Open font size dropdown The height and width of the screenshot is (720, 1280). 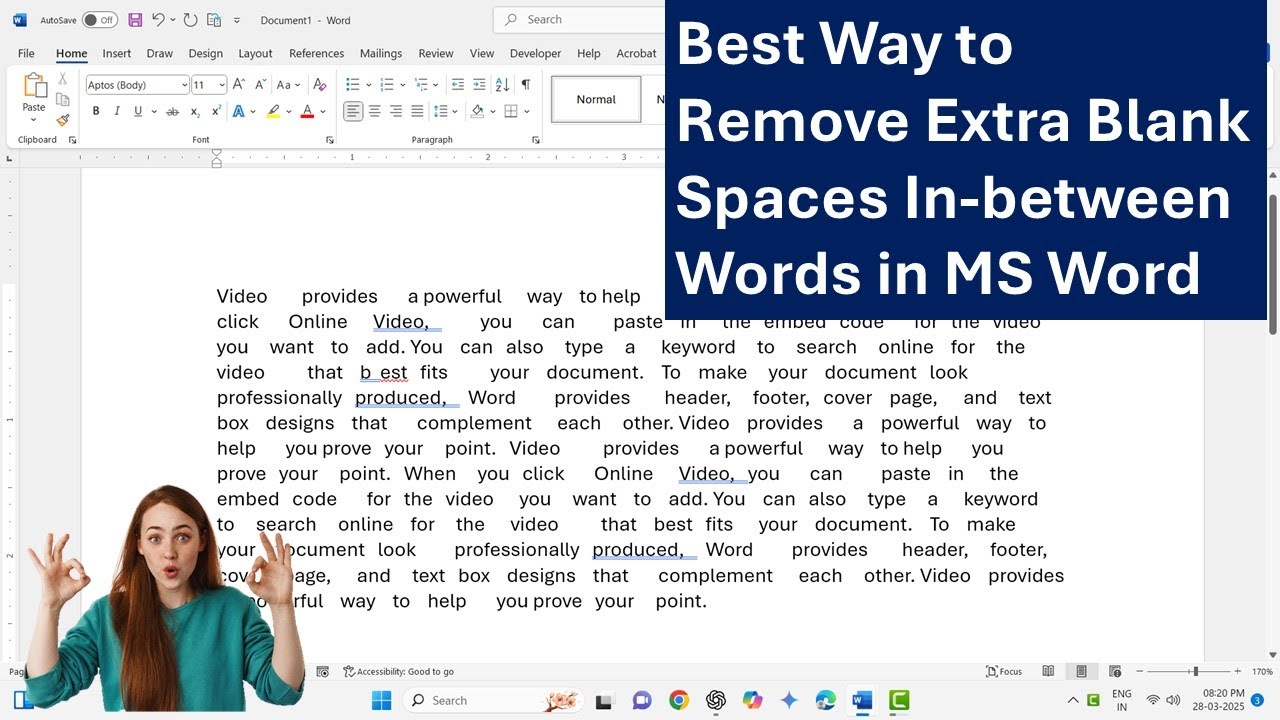tap(222, 85)
